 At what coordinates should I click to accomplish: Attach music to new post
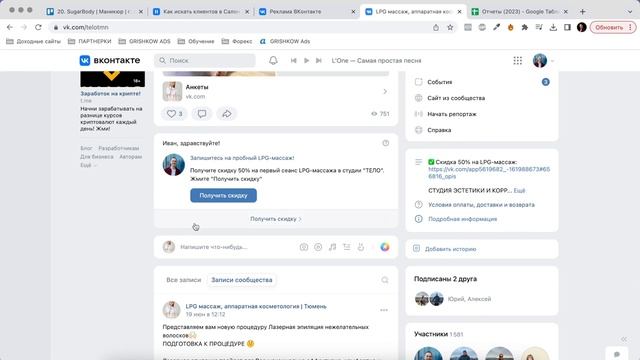pos(332,247)
